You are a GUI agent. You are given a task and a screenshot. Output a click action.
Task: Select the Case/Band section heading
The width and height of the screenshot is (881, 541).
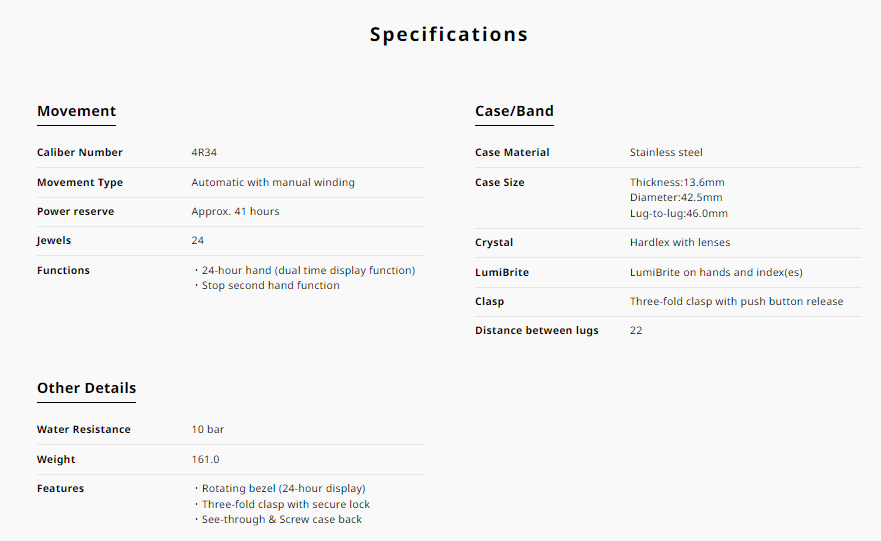514,111
